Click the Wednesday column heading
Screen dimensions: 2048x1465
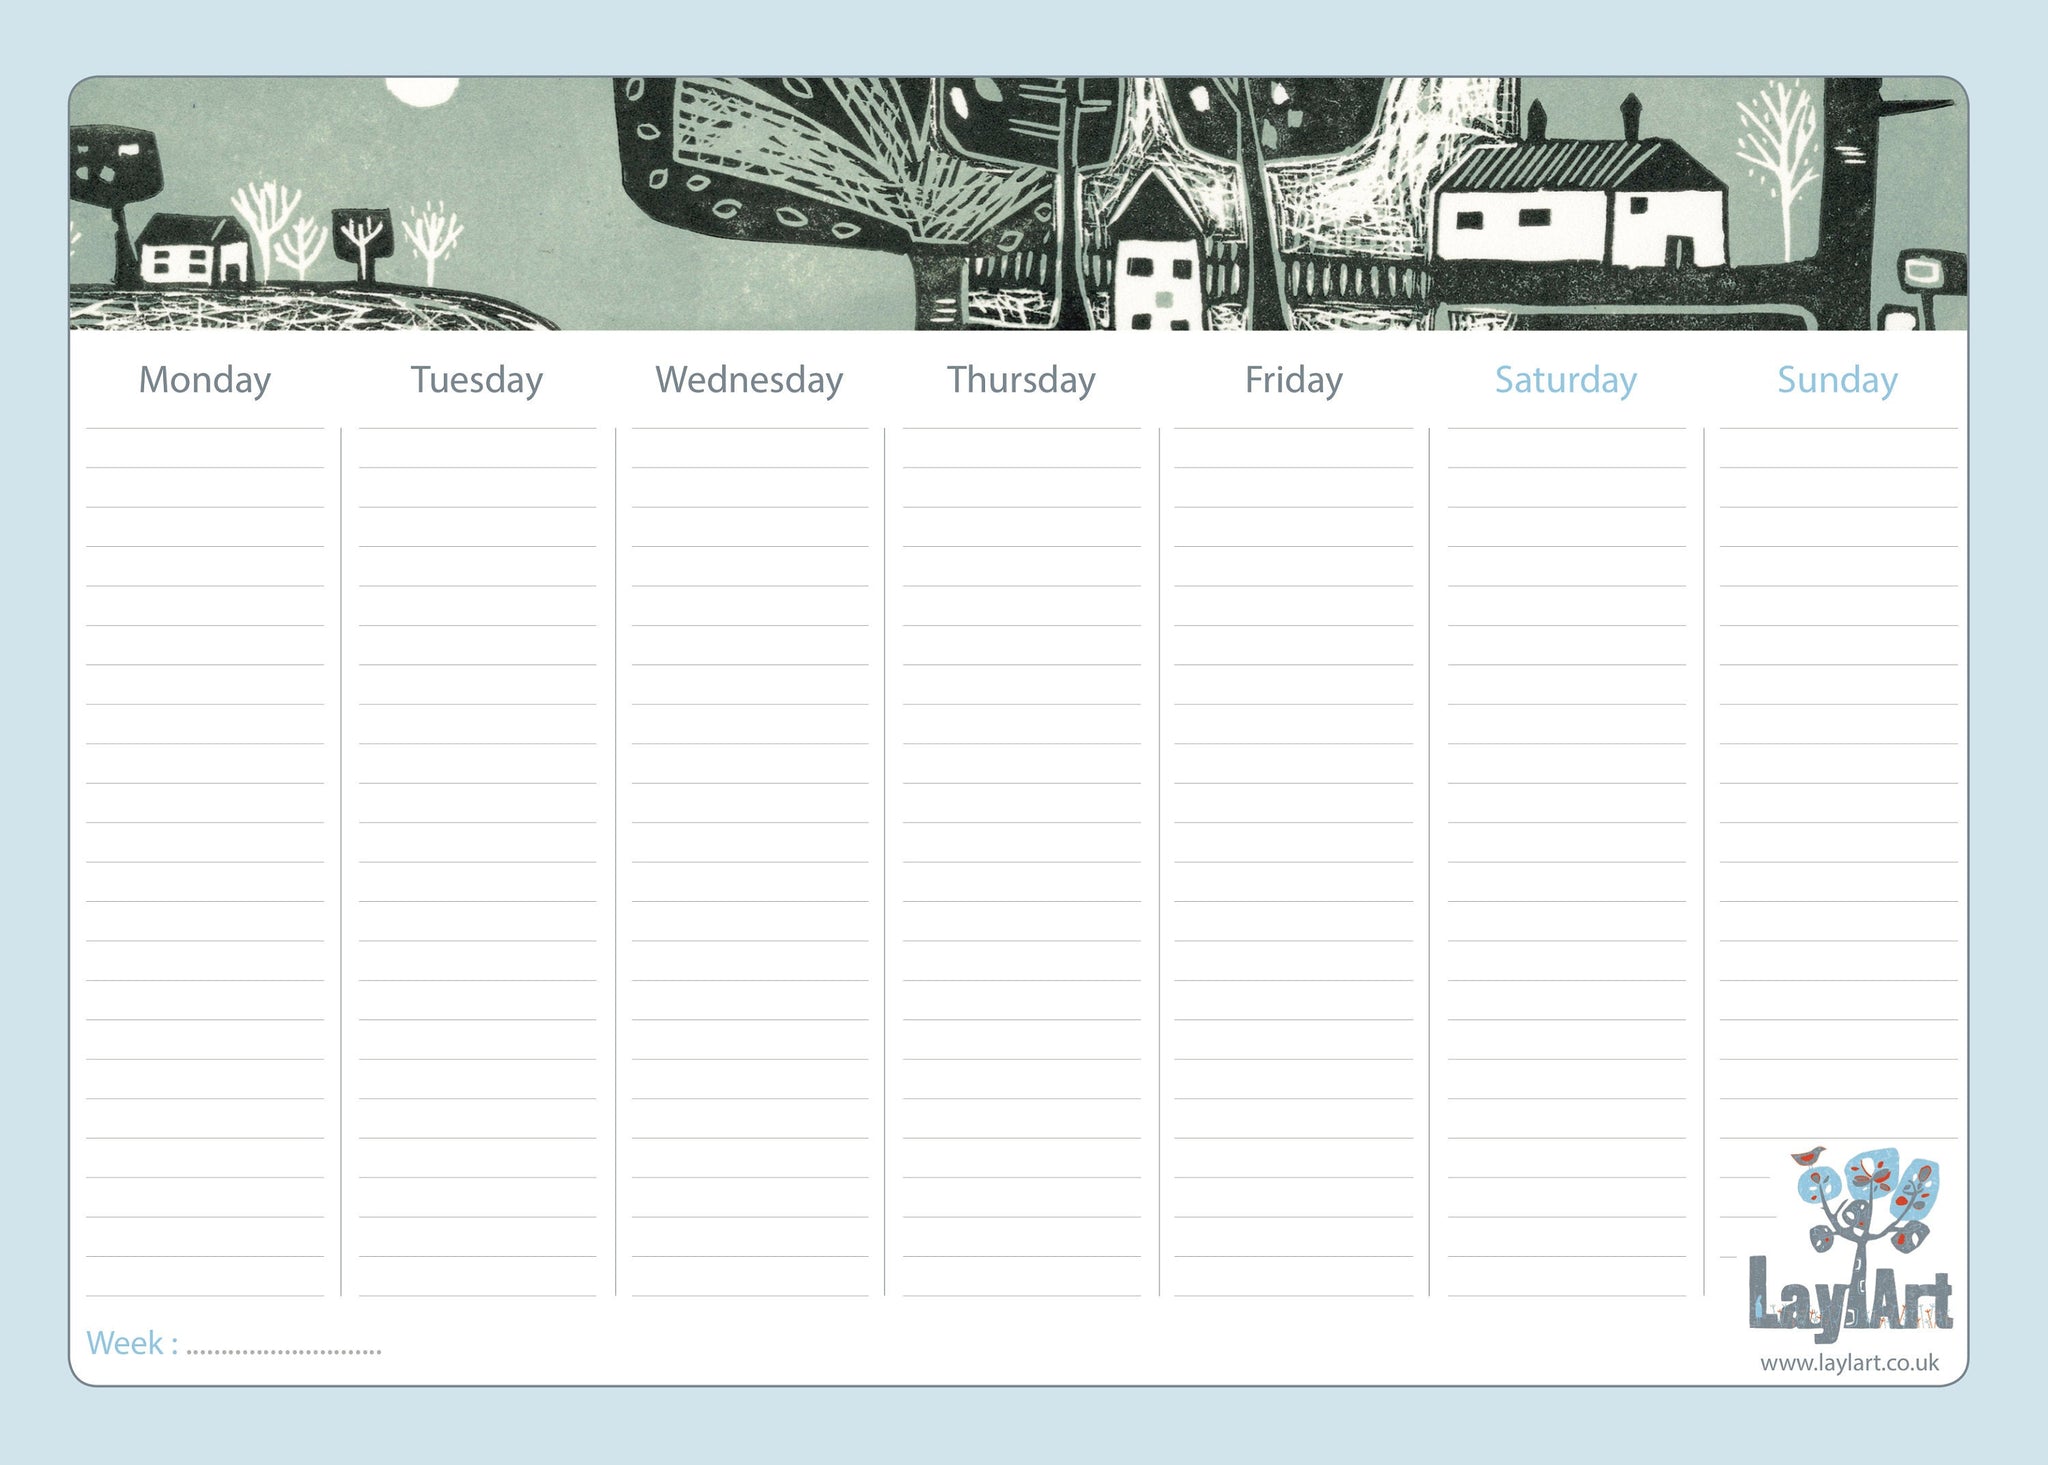pos(749,381)
